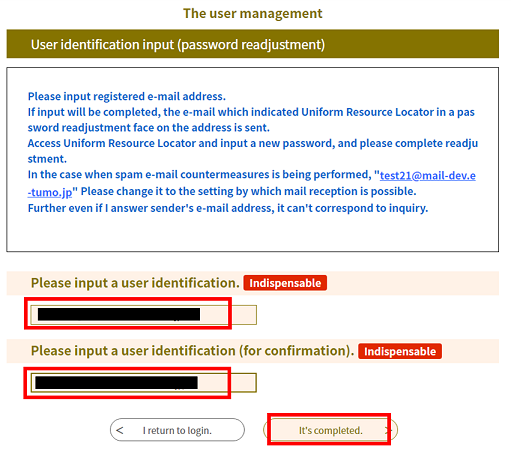The width and height of the screenshot is (511, 461).
Task: Focus the first user identification input field
Action: [143, 315]
